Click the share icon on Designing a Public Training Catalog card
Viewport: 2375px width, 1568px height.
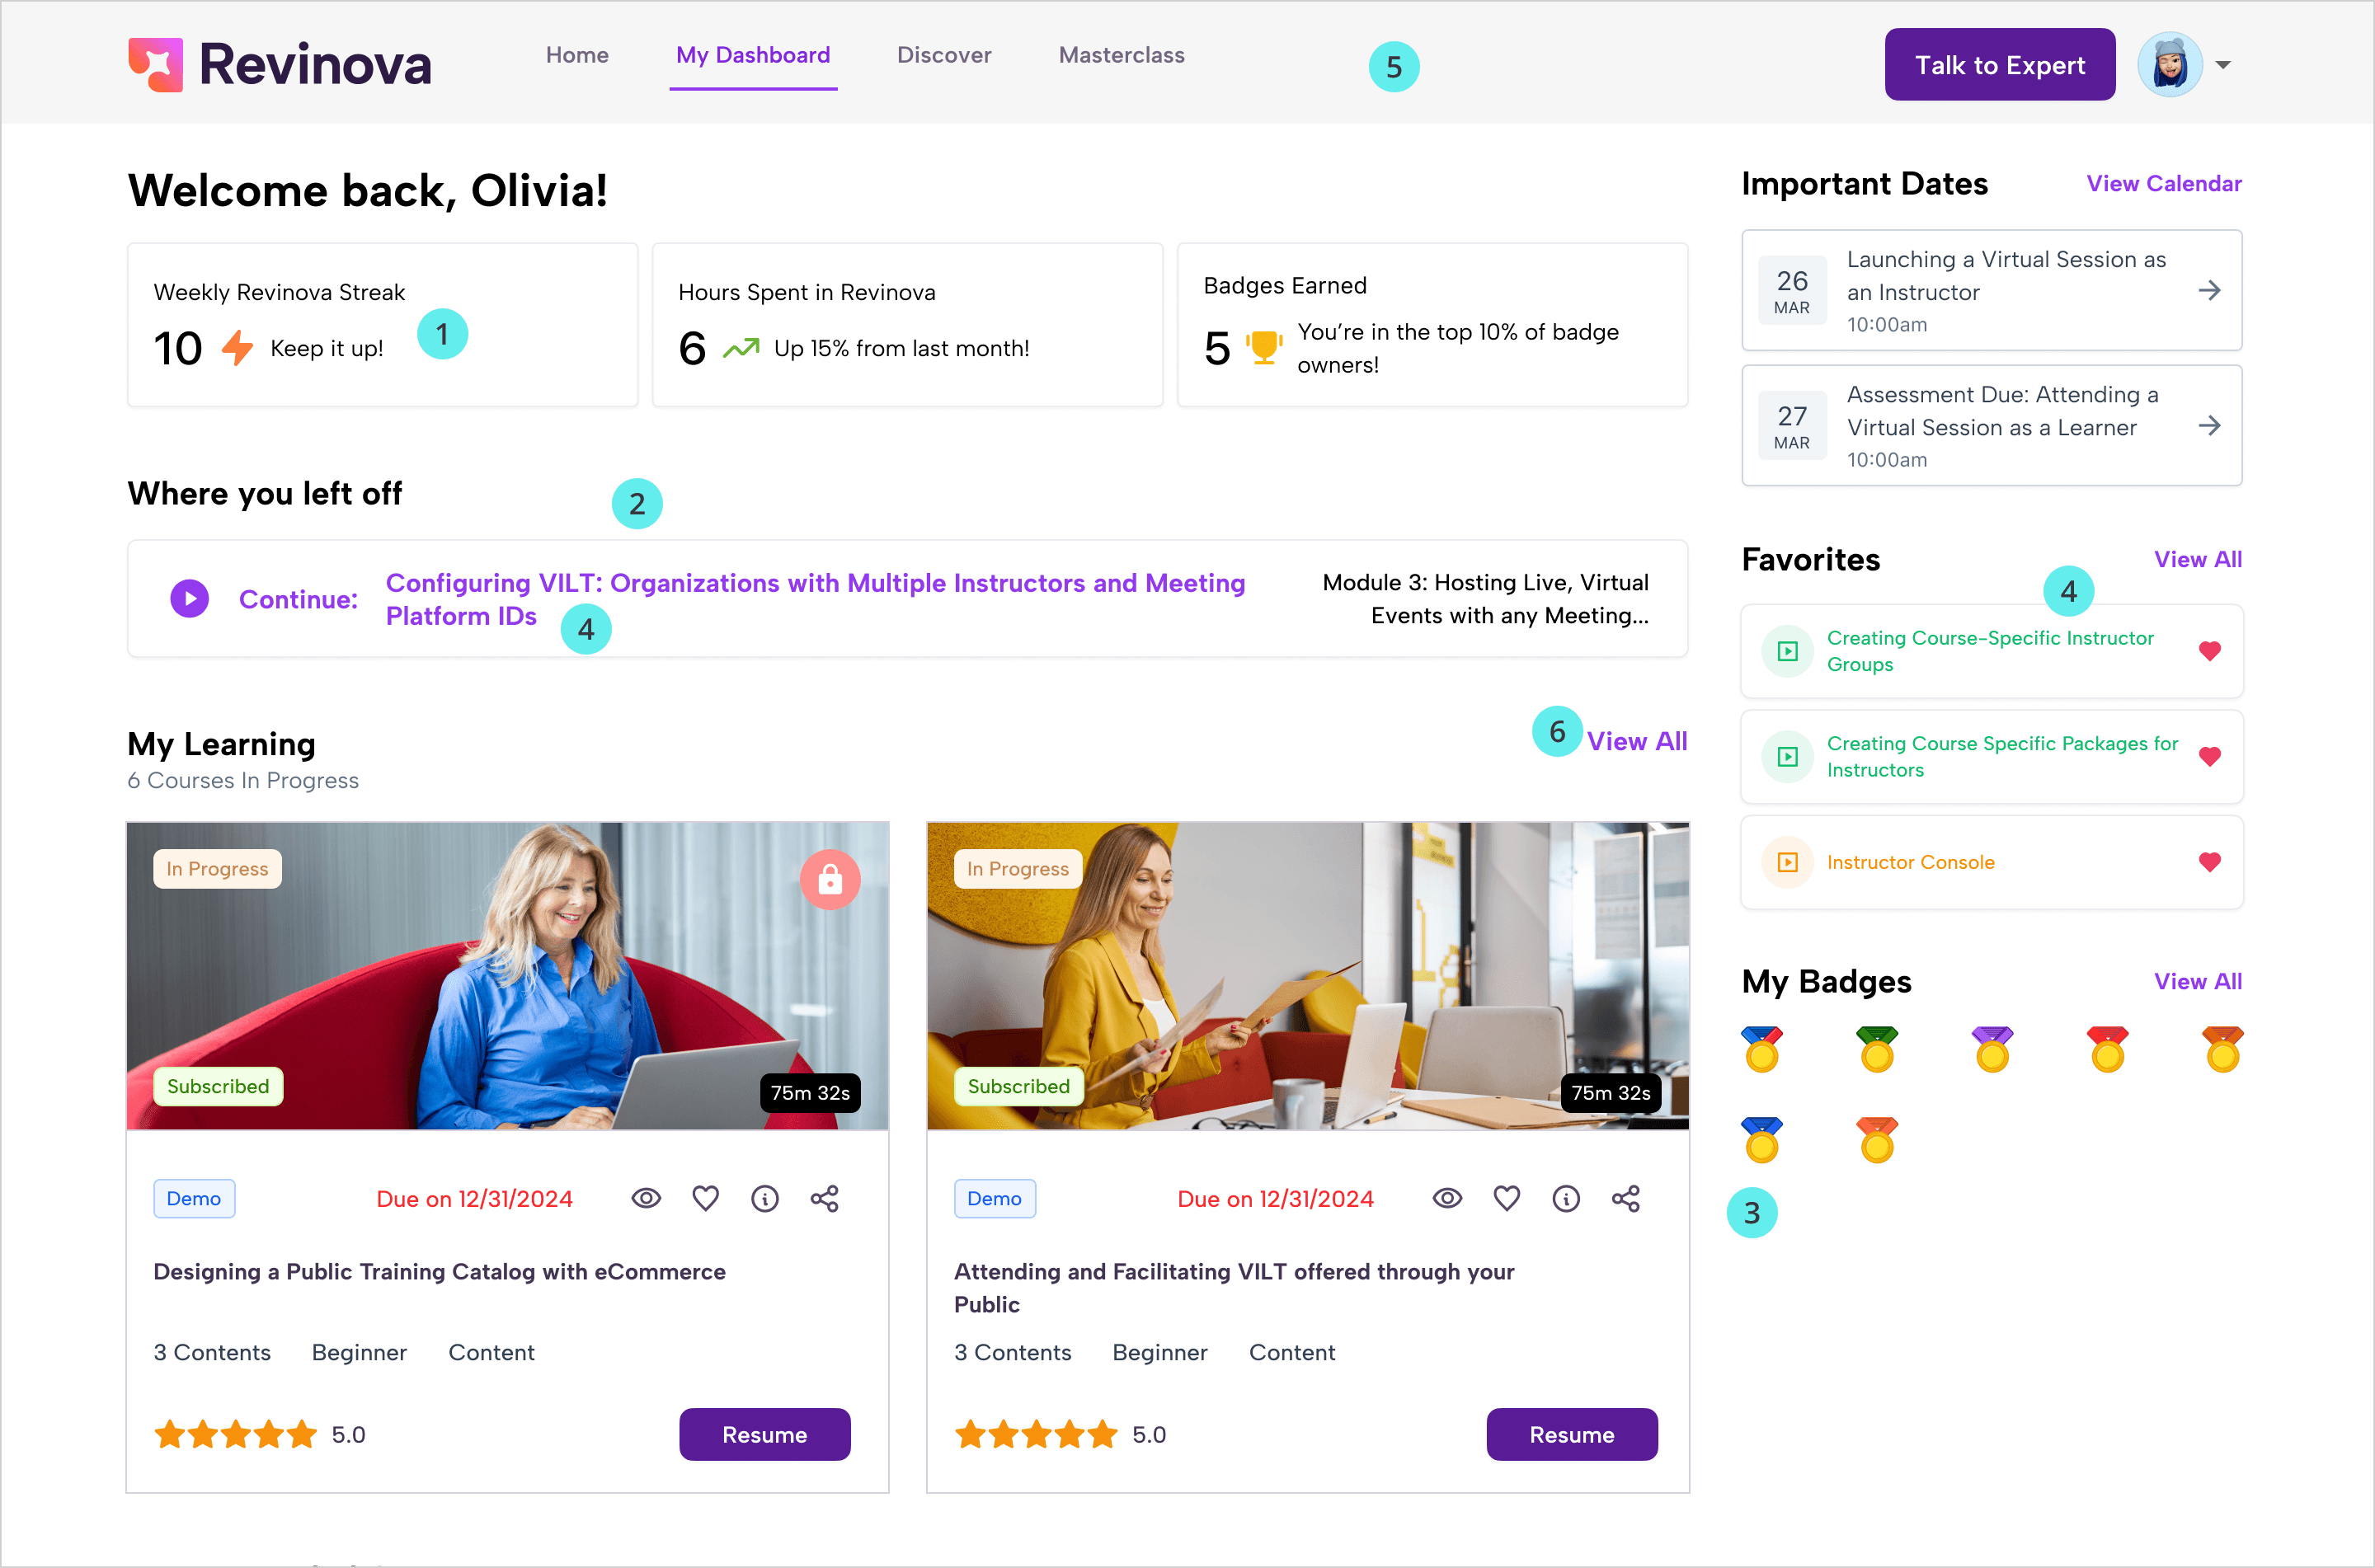824,1198
